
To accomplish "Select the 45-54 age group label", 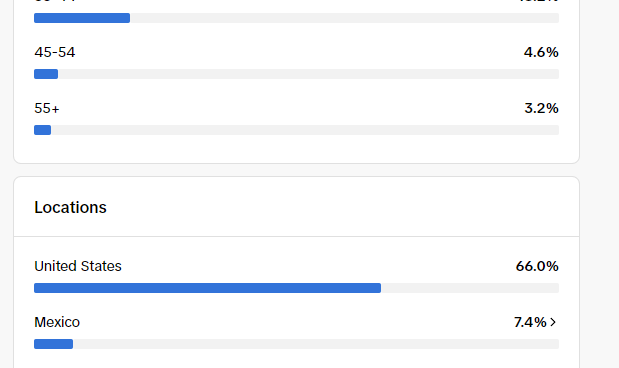I will 54,52.
